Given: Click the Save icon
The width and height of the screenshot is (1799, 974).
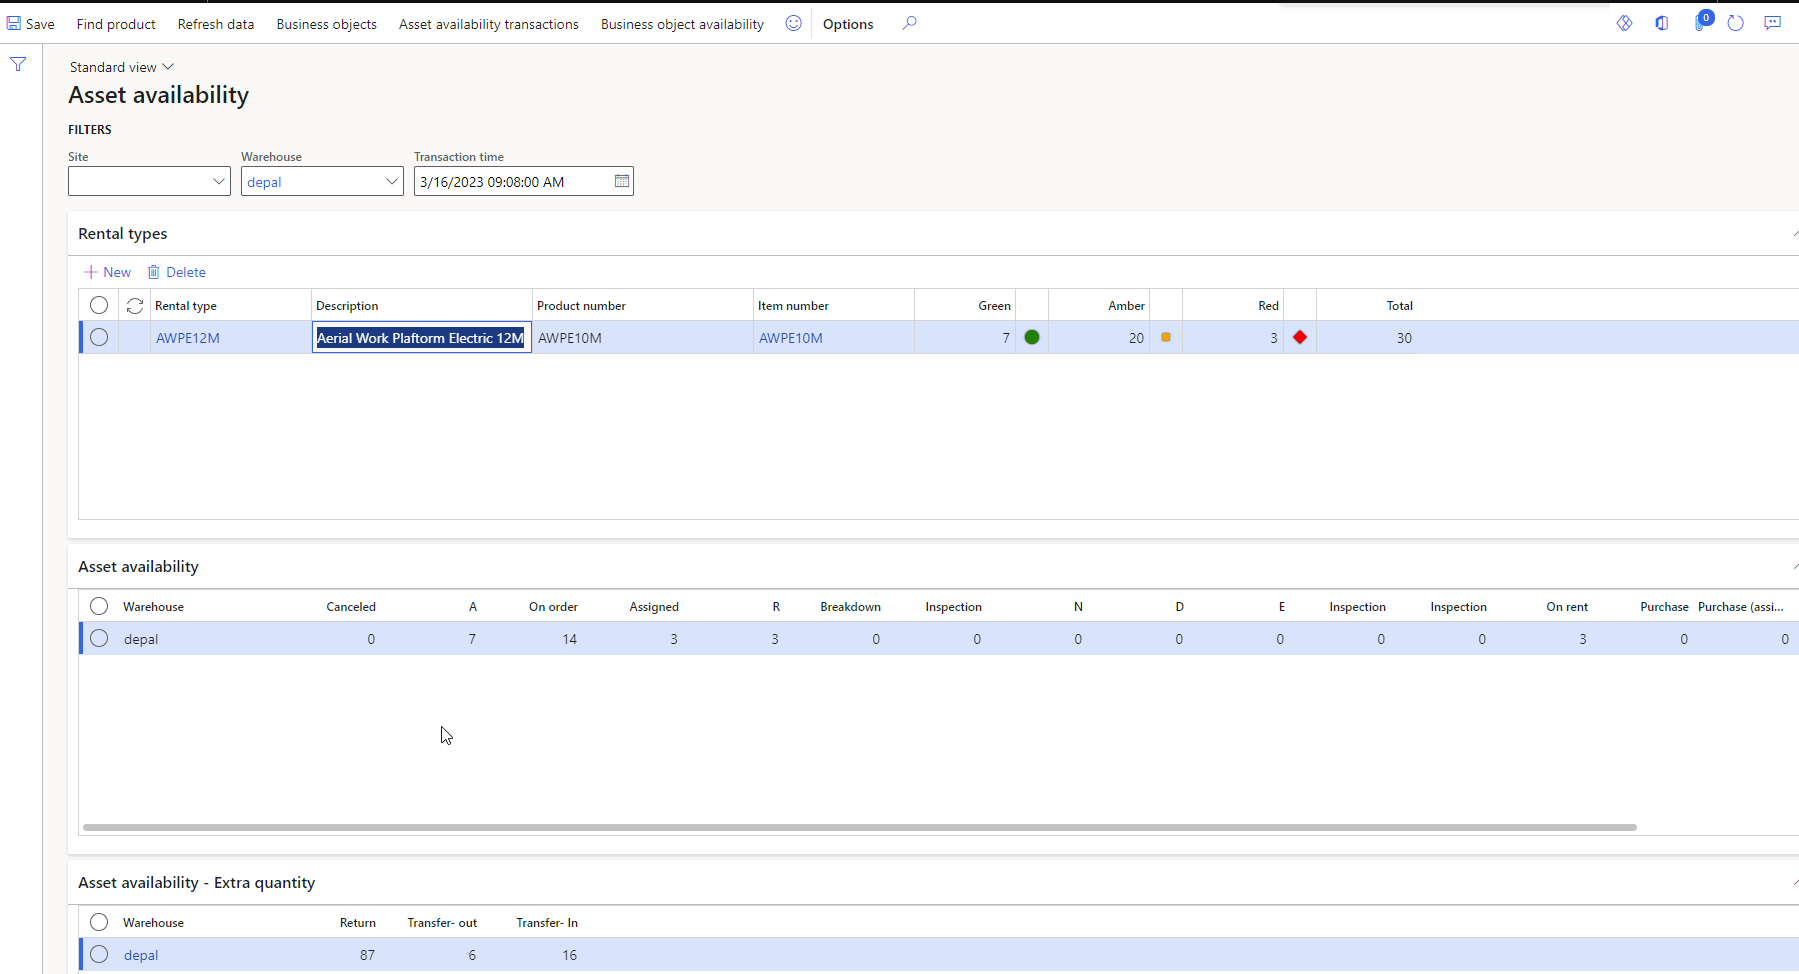Looking at the screenshot, I should pos(14,23).
